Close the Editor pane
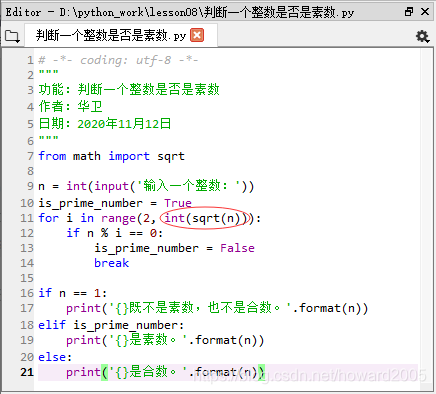Image resolution: width=436 pixels, height=394 pixels. [425, 12]
